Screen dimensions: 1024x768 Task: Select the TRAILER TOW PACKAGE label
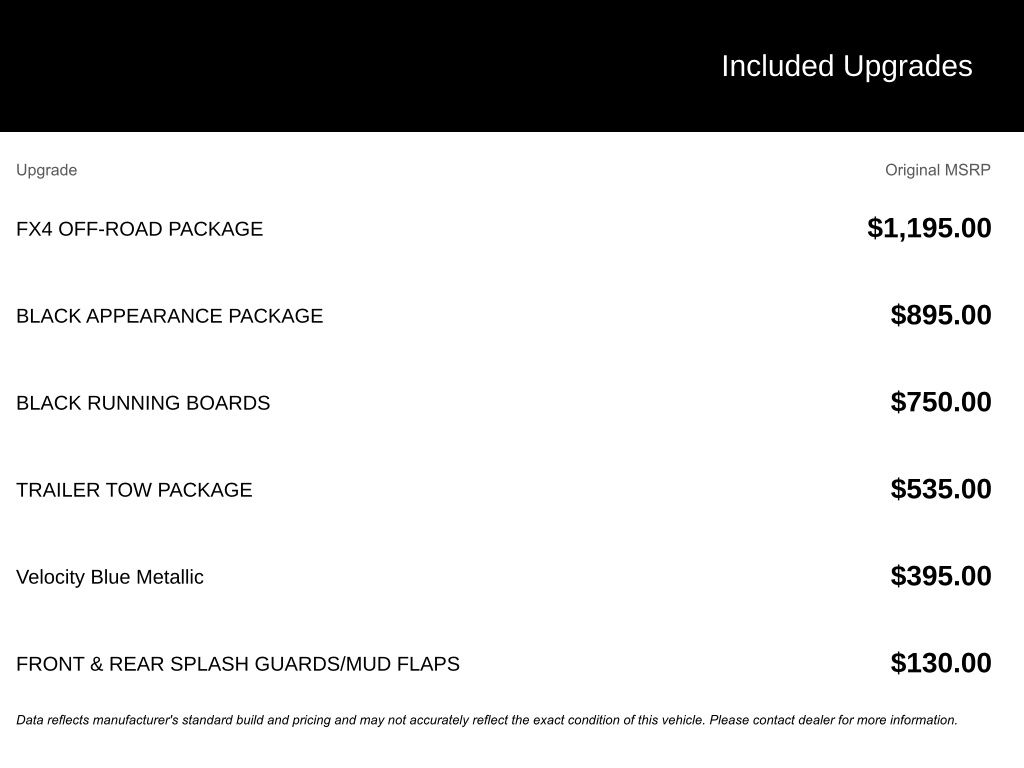pyautogui.click(x=134, y=490)
